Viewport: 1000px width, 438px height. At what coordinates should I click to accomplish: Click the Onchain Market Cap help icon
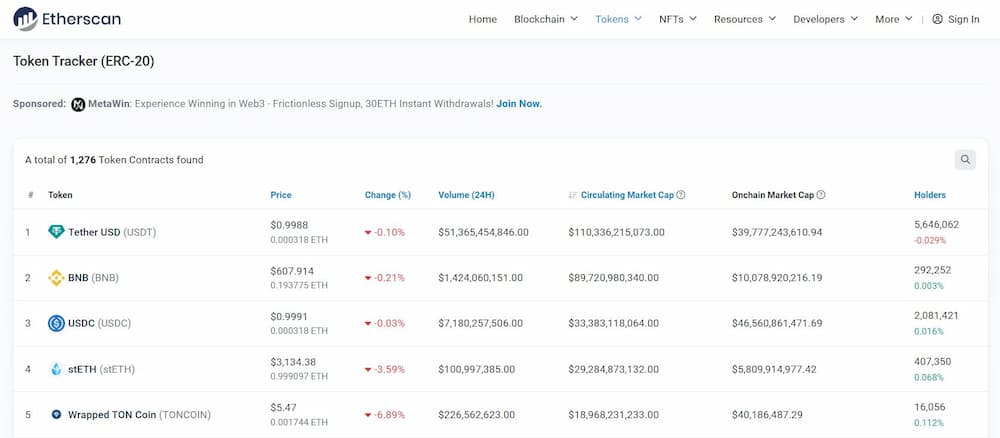821,195
